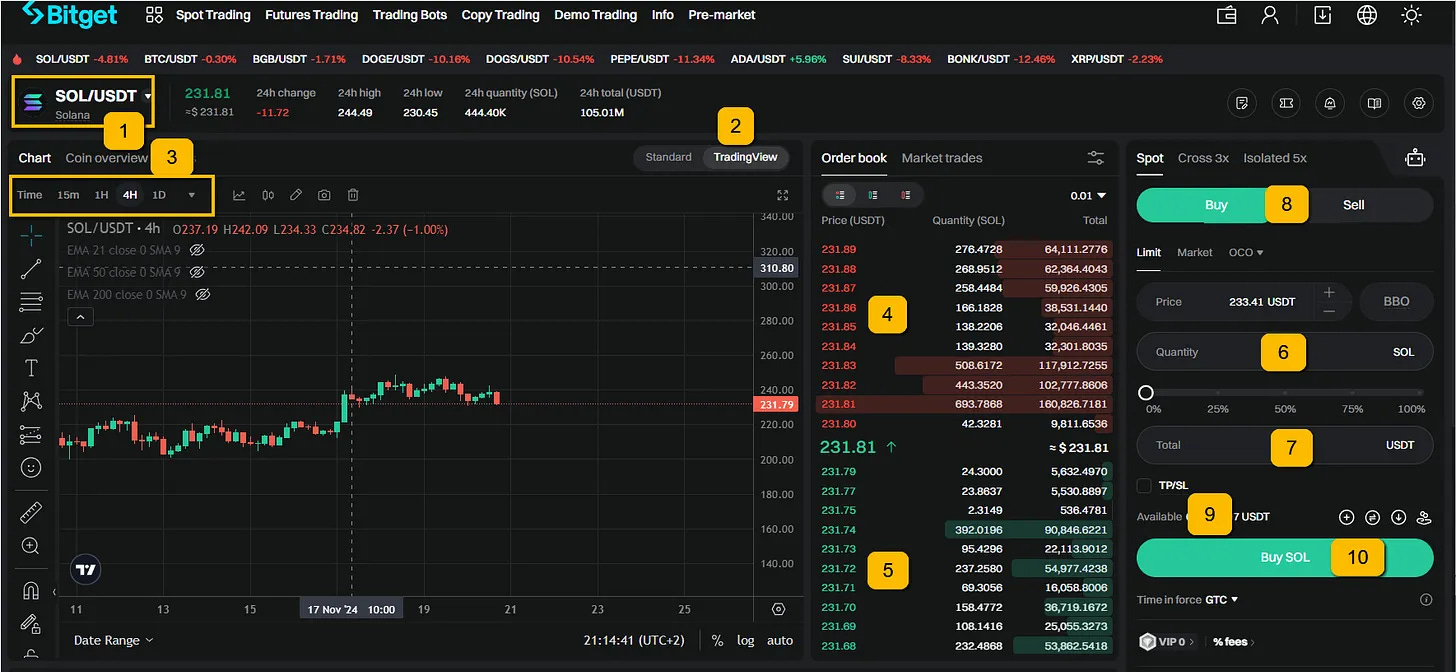This screenshot has height=672, width=1456.
Task: Set quantity slider to 50%
Action: click(x=1285, y=392)
